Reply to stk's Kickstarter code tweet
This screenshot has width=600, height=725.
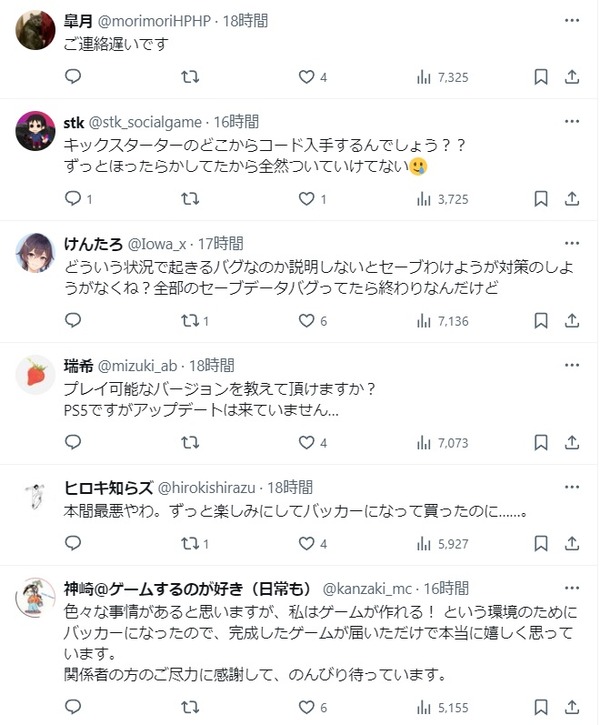coord(78,199)
